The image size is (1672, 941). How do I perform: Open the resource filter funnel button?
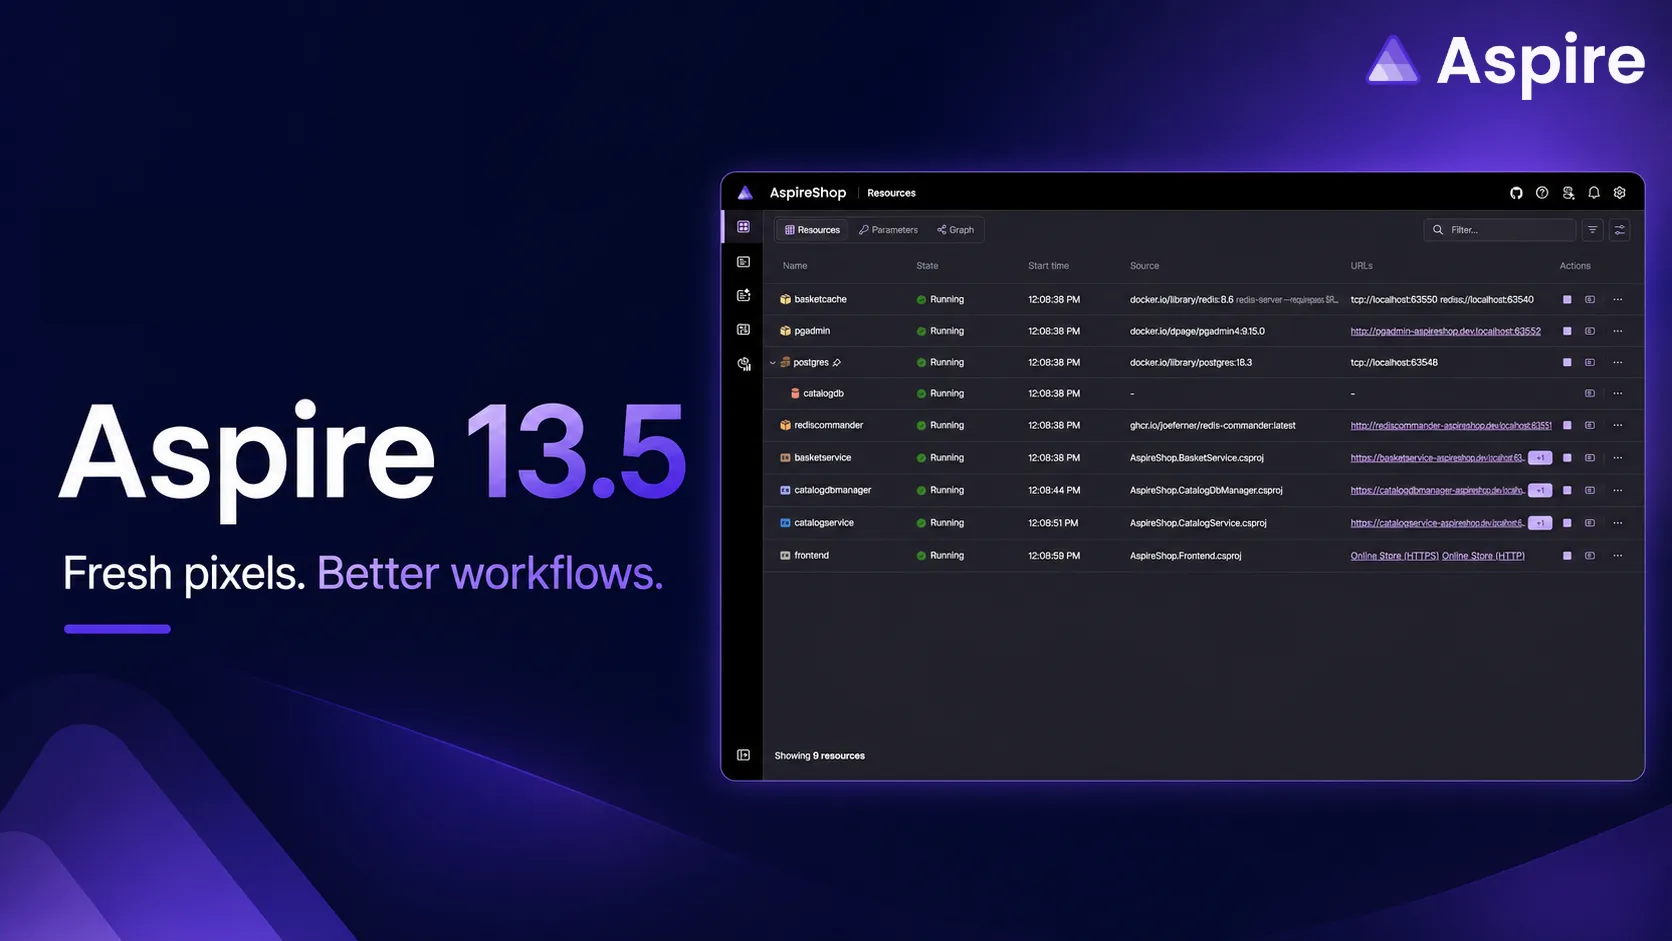click(x=1593, y=230)
